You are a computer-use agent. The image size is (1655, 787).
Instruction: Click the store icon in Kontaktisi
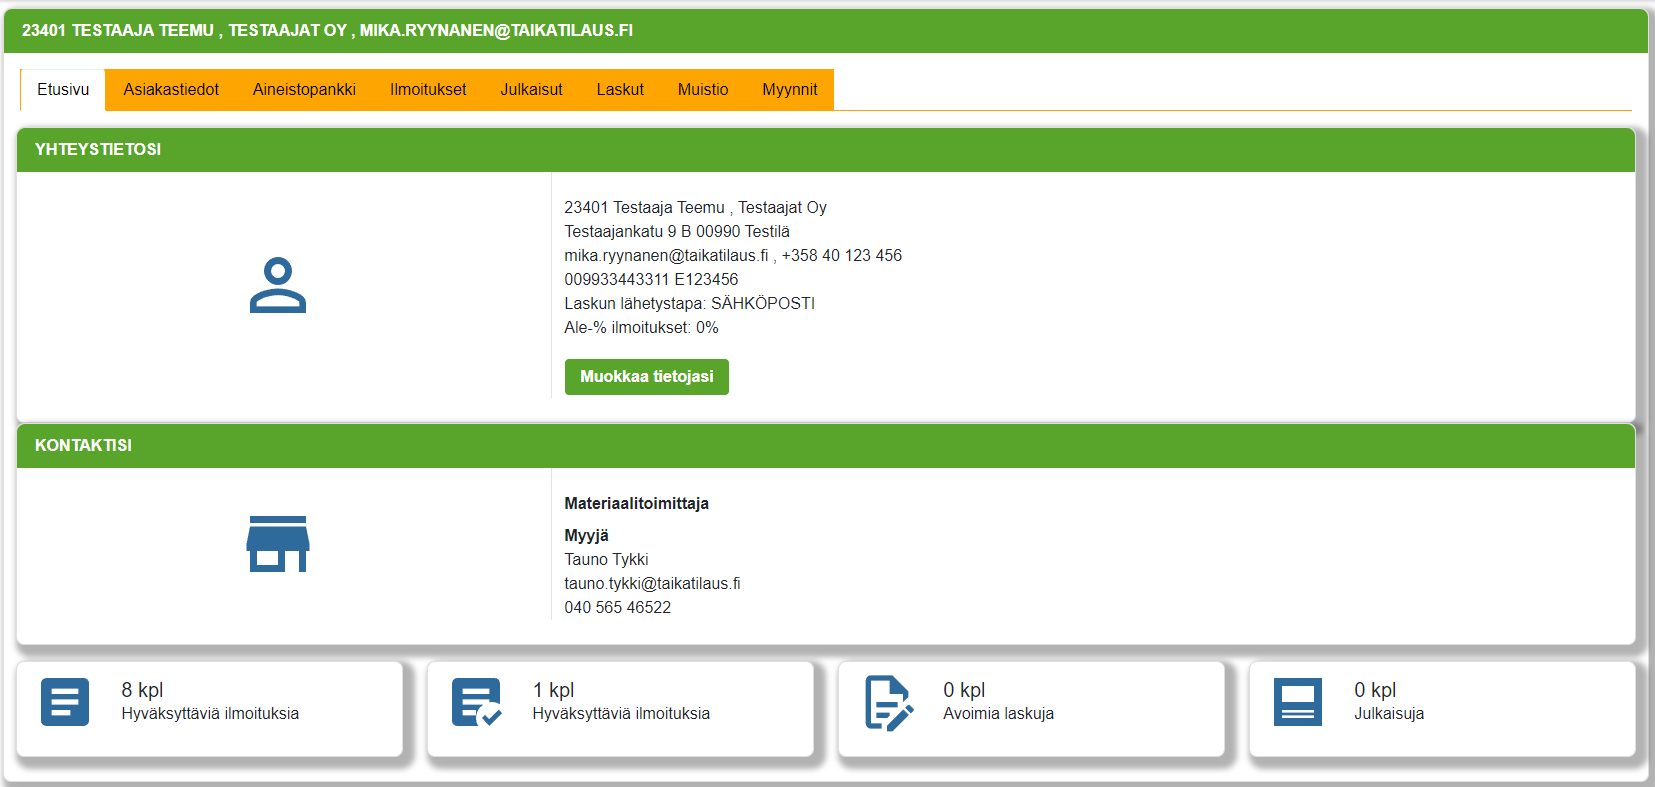278,544
